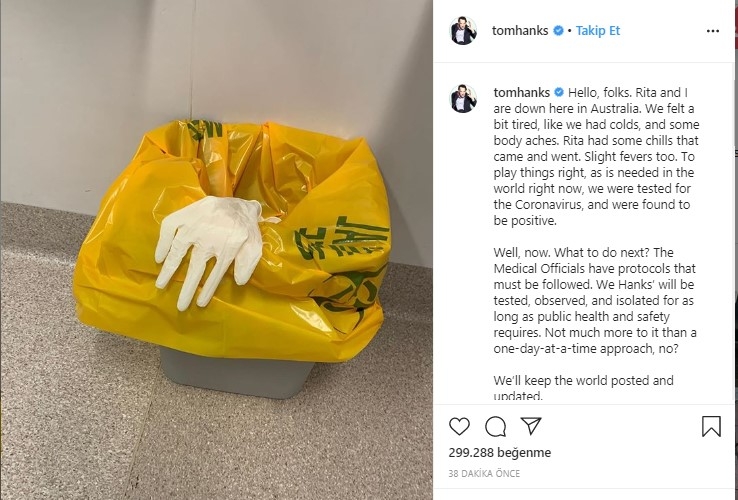Save the post with the bookmark icon
738x500 pixels.
[x=711, y=426]
